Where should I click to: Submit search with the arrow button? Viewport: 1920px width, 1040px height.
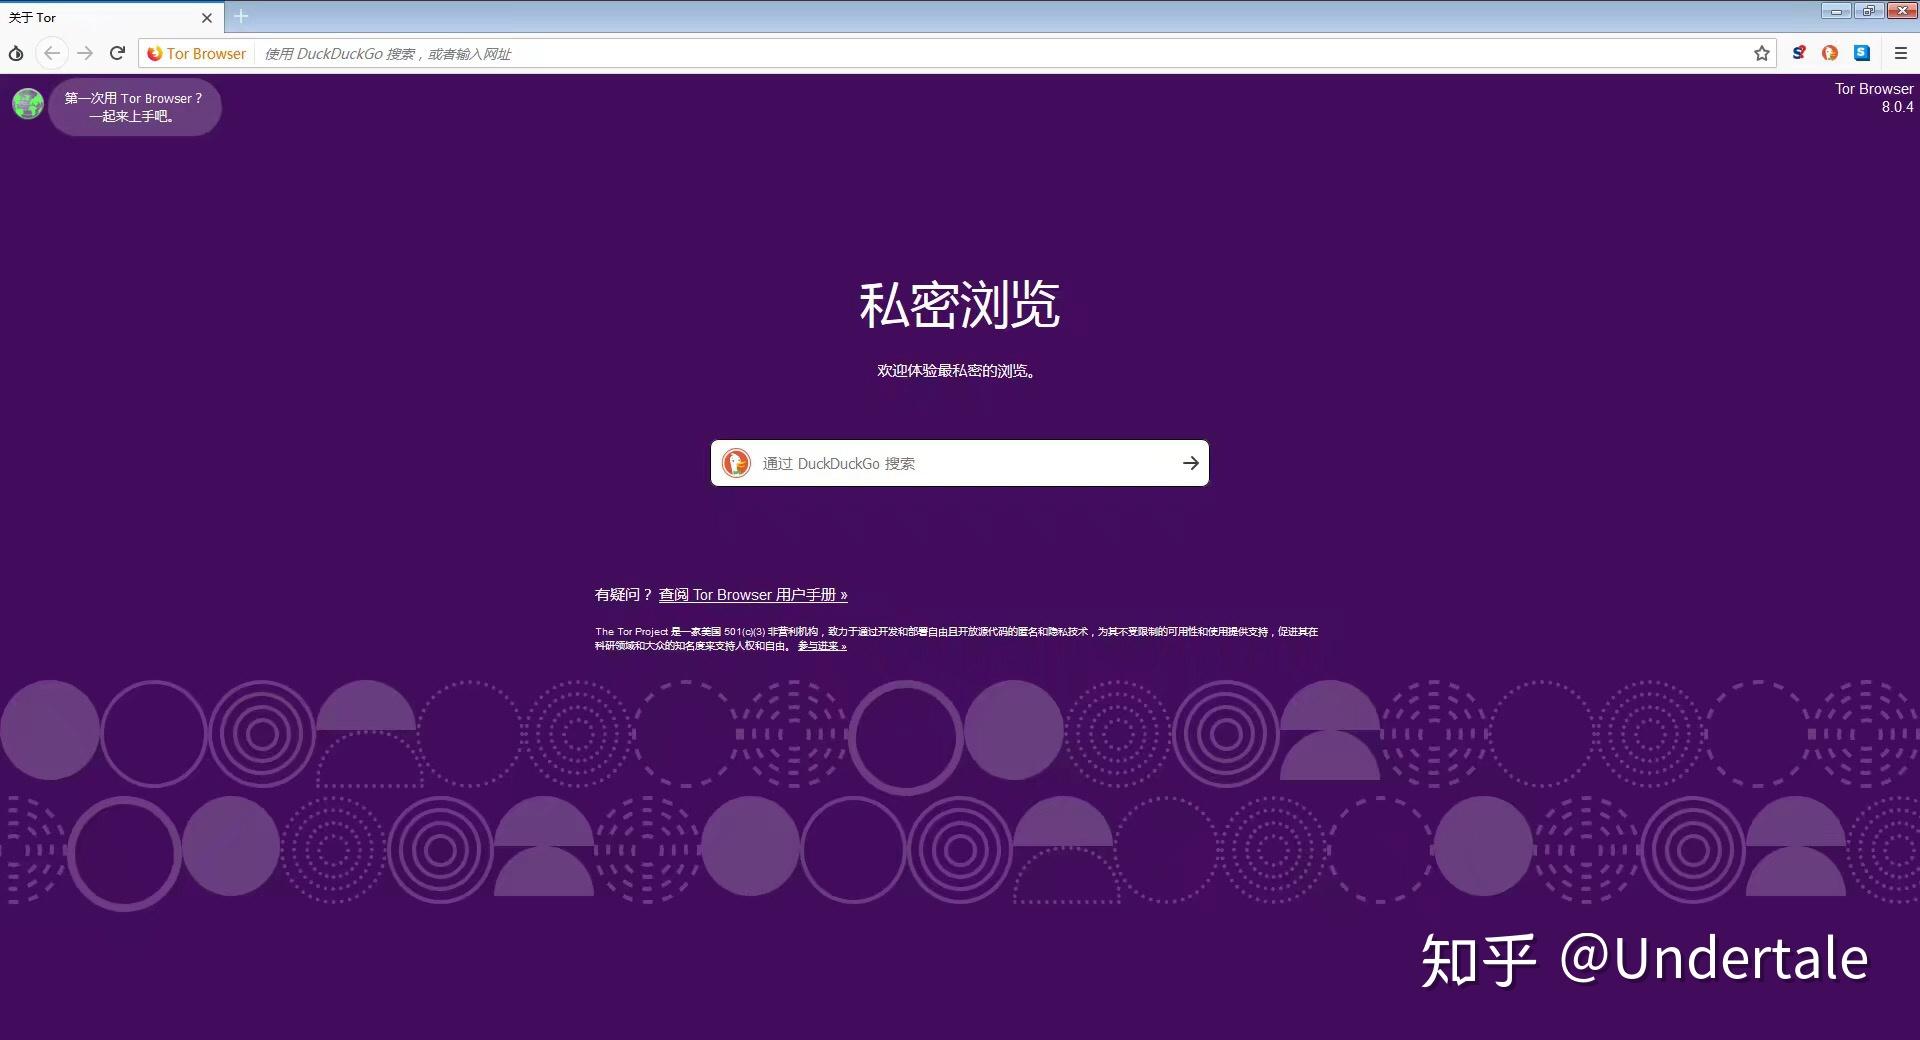(1190, 463)
